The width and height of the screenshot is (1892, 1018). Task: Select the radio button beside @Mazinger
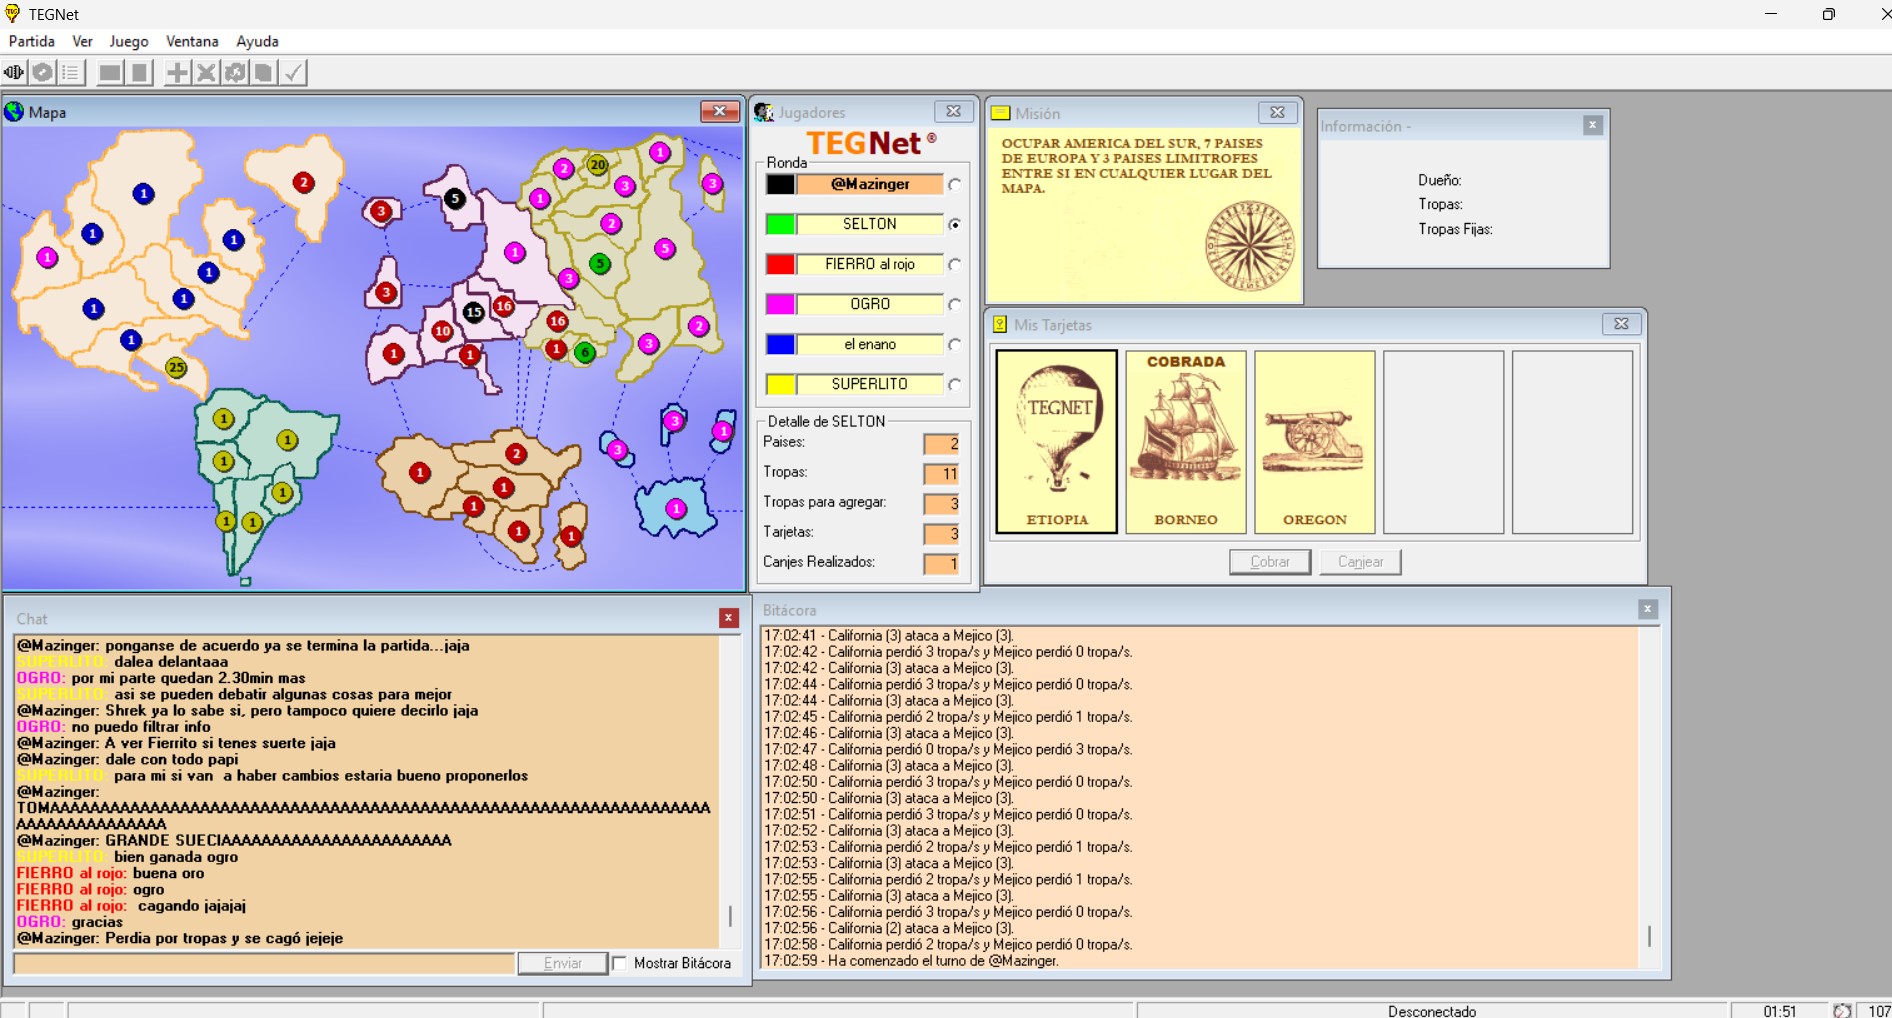955,185
